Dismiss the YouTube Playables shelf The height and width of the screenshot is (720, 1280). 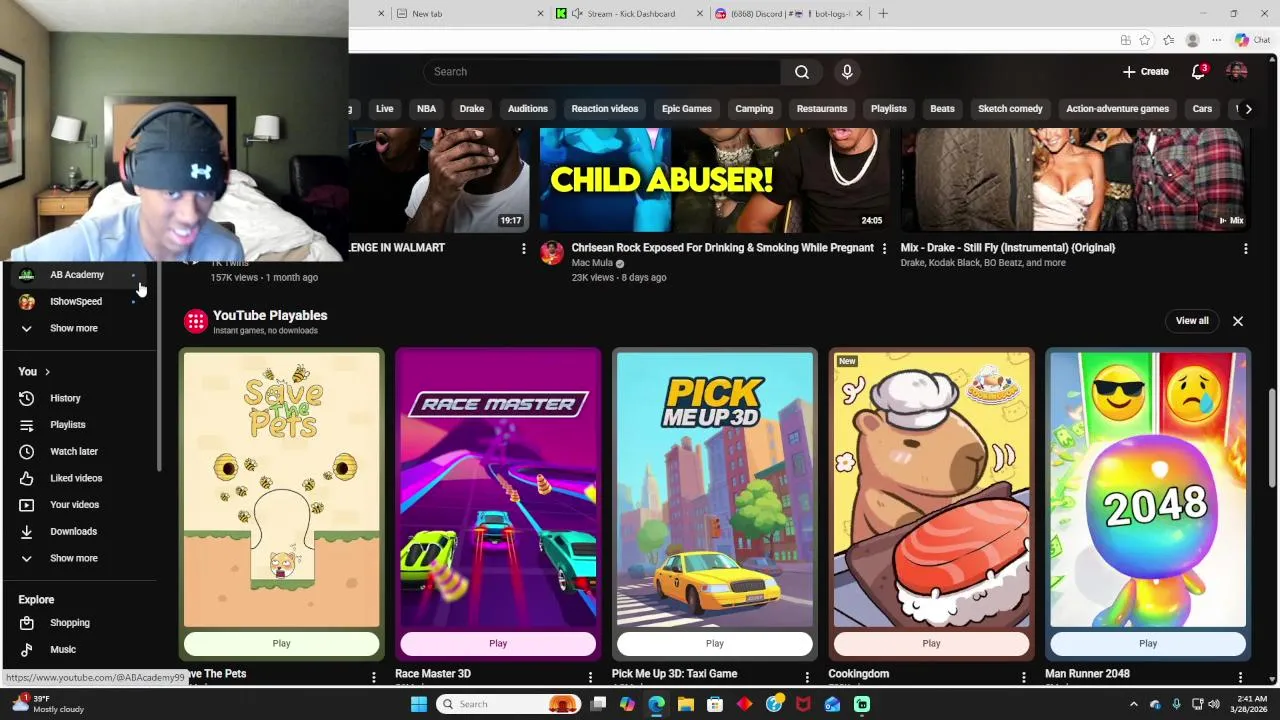click(1238, 321)
